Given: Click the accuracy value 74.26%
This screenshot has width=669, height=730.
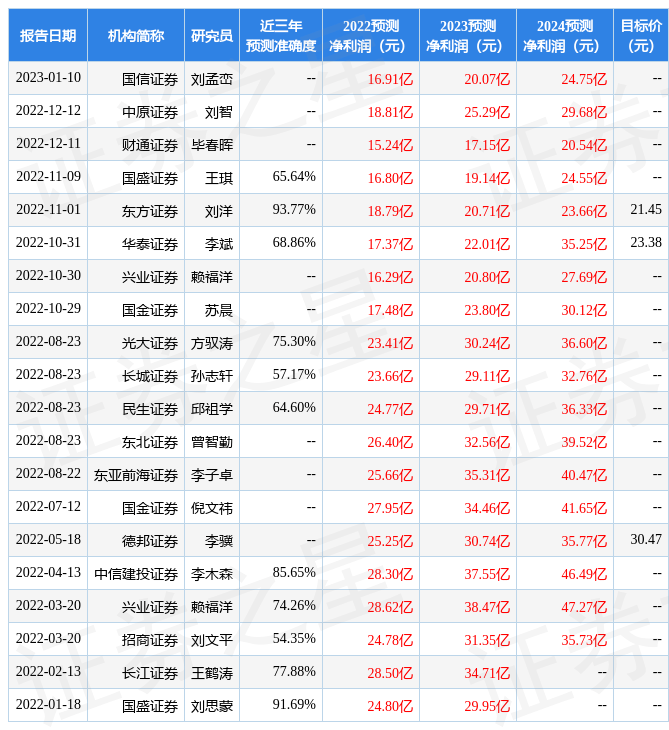Looking at the screenshot, I should [x=294, y=606].
